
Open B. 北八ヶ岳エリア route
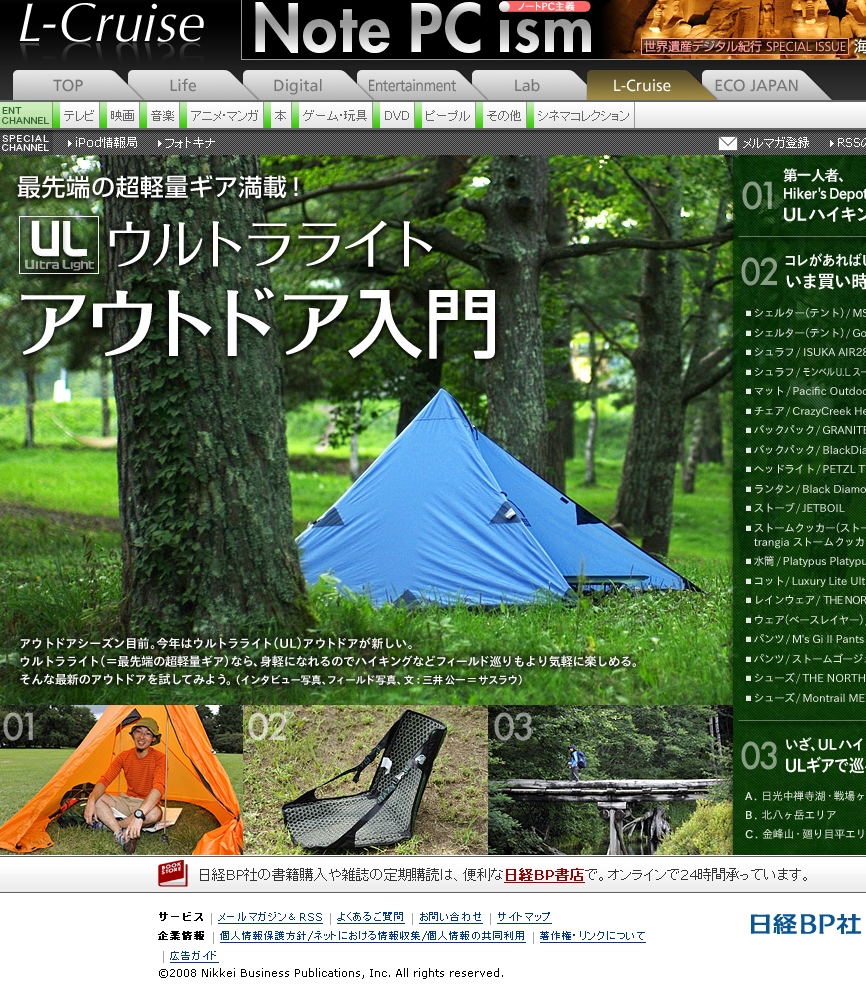click(790, 815)
